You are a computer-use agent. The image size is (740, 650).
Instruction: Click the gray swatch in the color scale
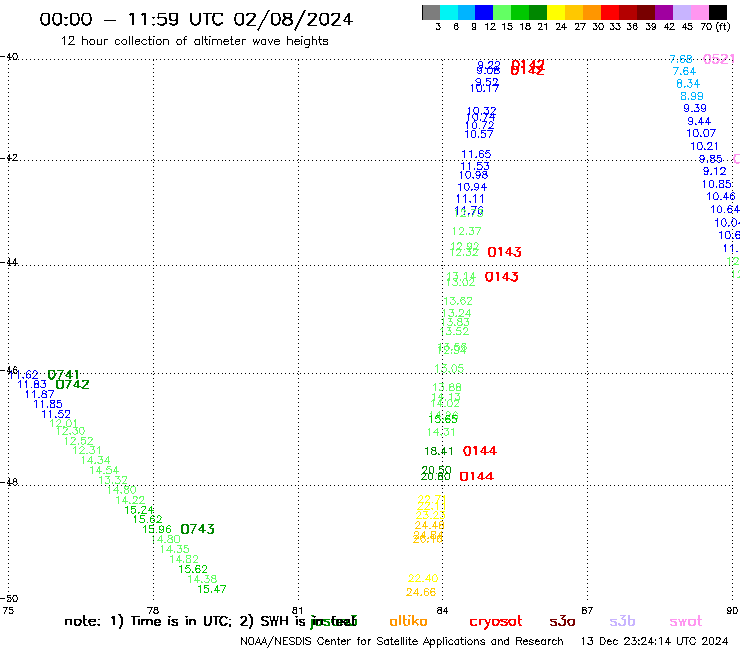[431, 12]
